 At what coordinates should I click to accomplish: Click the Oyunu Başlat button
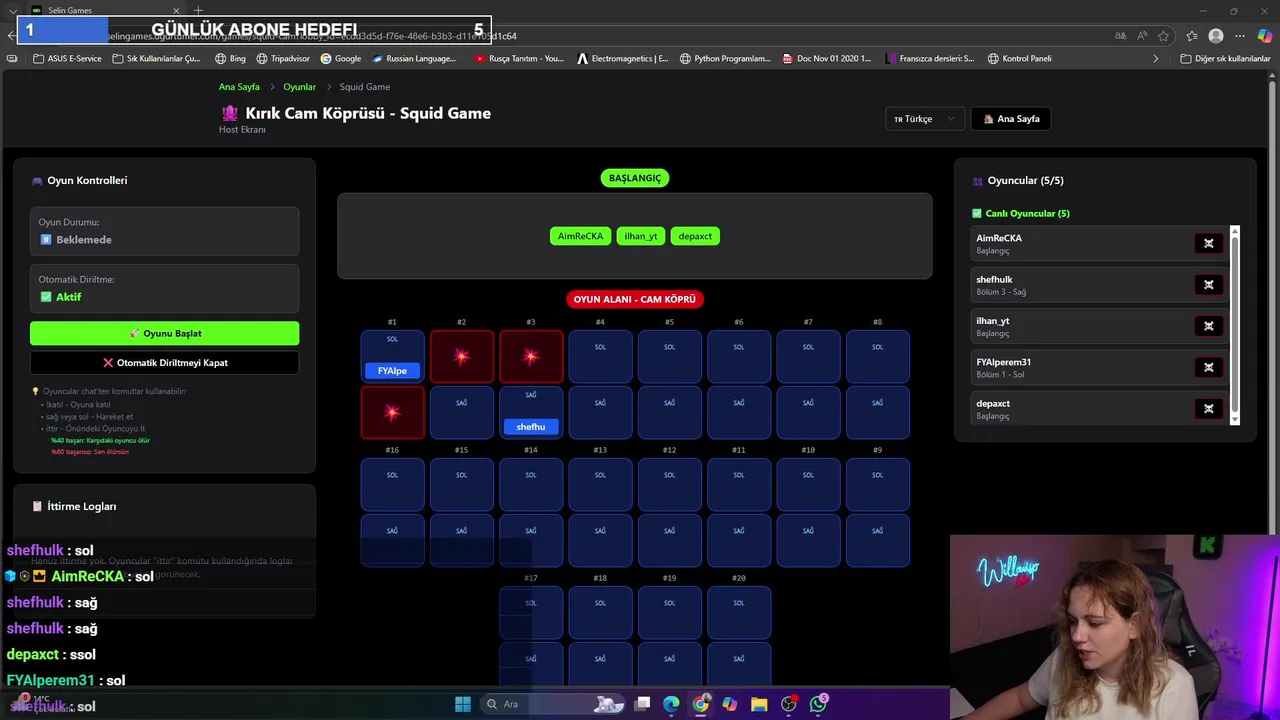pyautogui.click(x=164, y=333)
